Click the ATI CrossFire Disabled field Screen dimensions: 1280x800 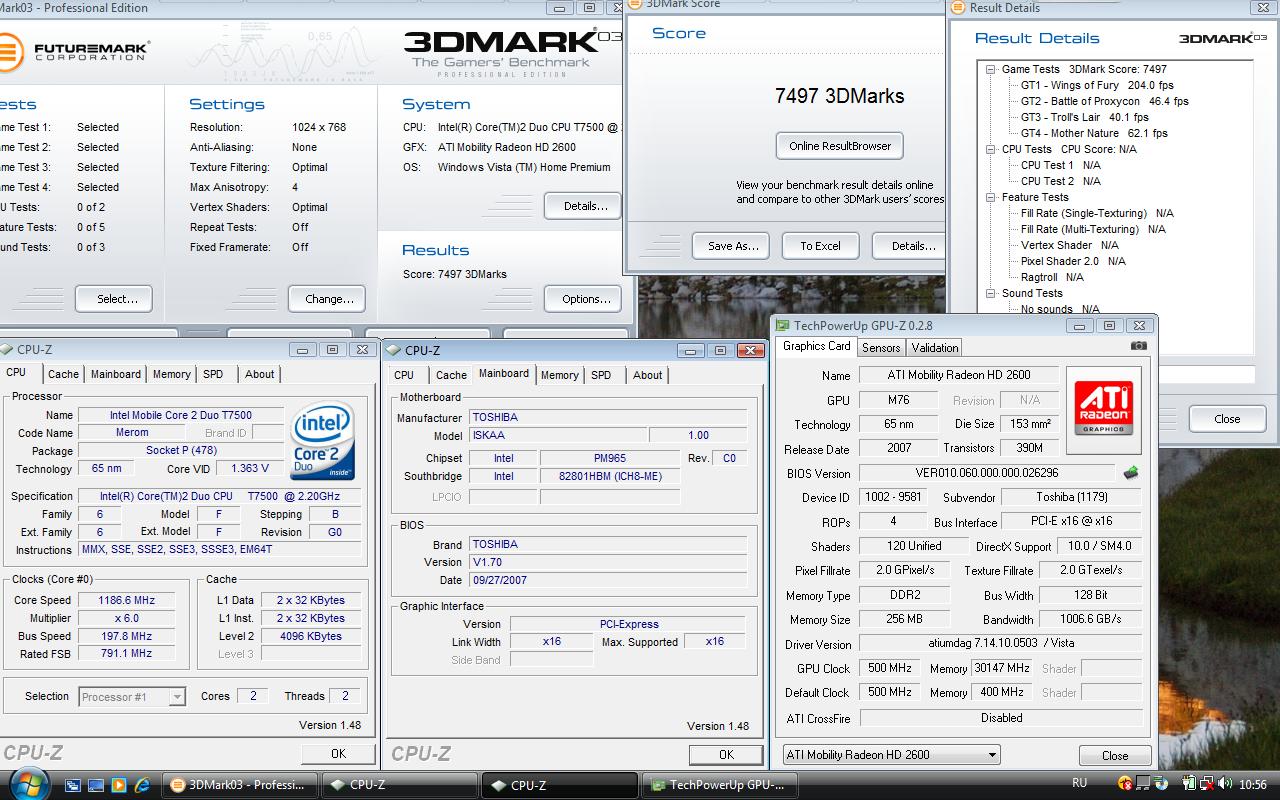(1001, 718)
